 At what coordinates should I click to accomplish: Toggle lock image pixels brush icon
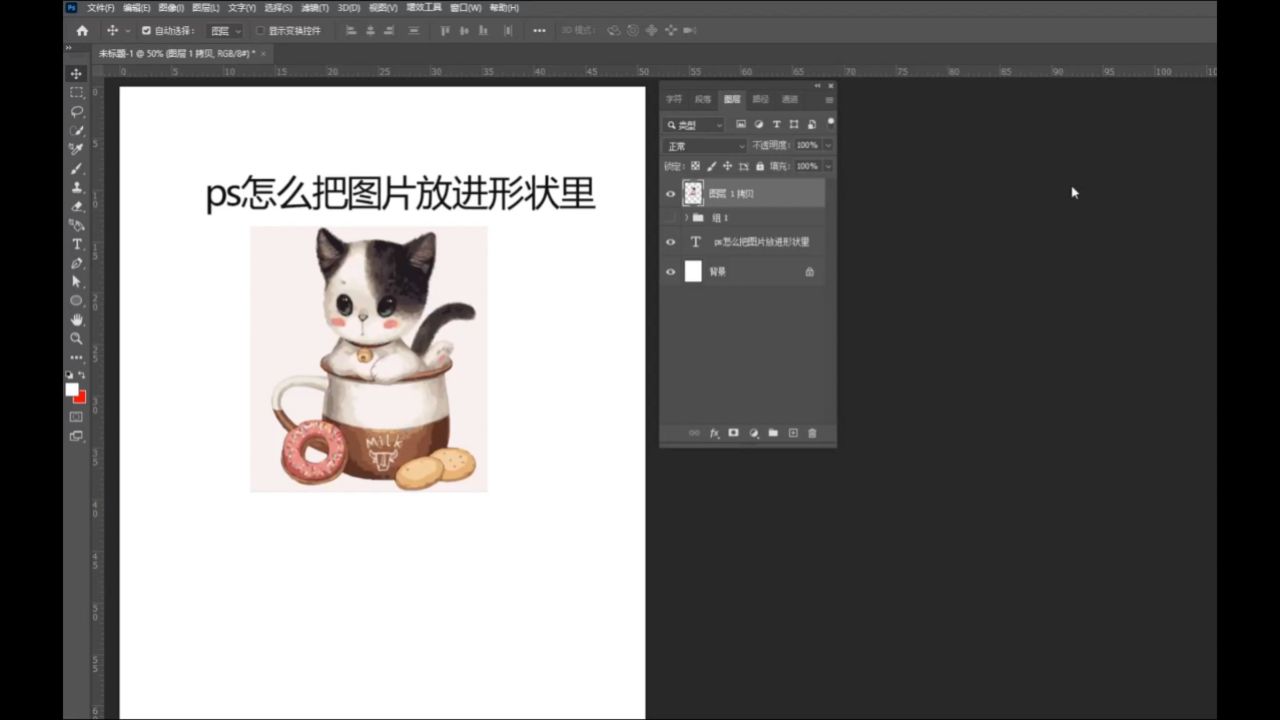point(711,166)
